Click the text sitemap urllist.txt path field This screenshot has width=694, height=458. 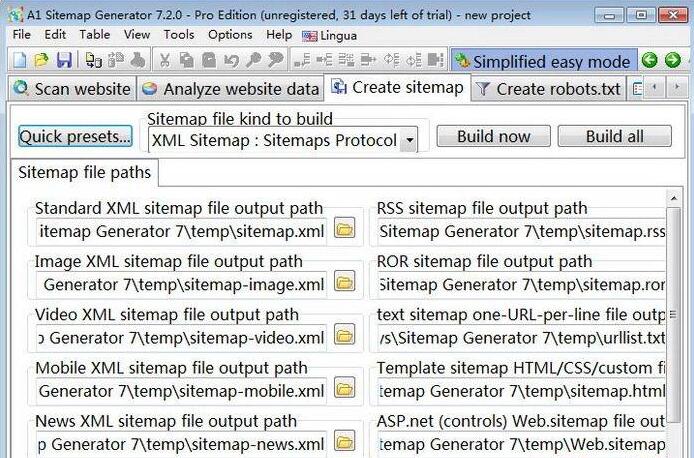click(x=521, y=338)
